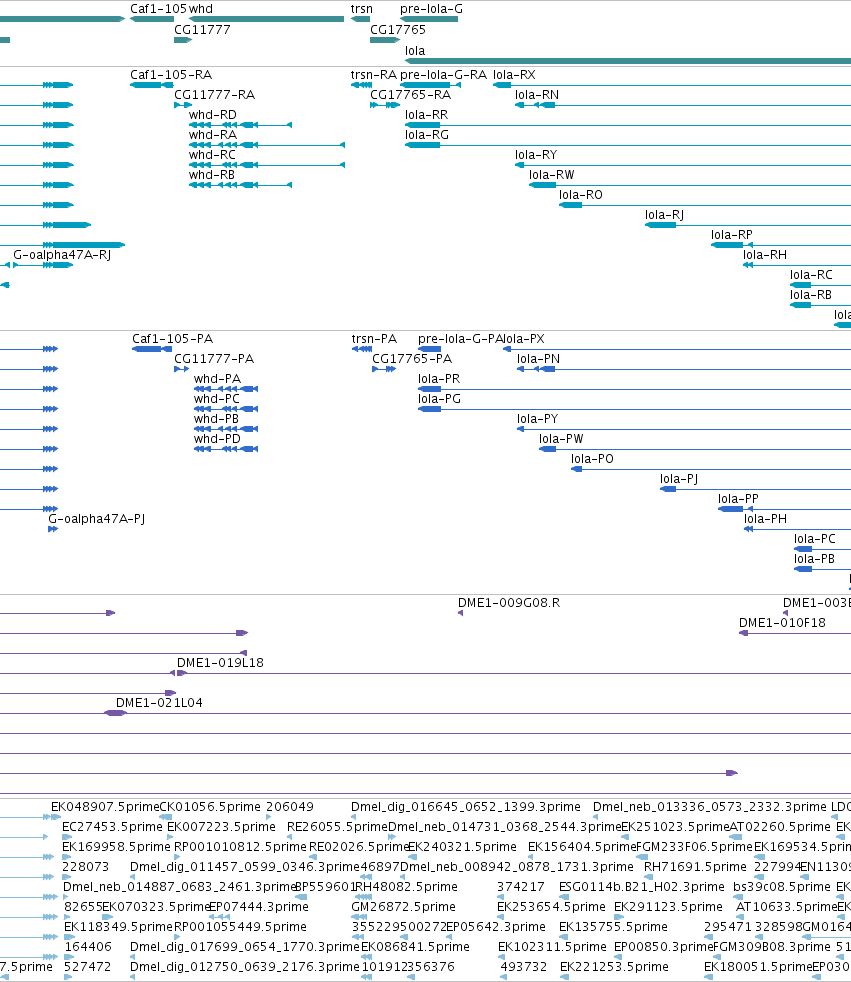
Task: Click the DME1-010F18 clone label
Action: click(782, 624)
